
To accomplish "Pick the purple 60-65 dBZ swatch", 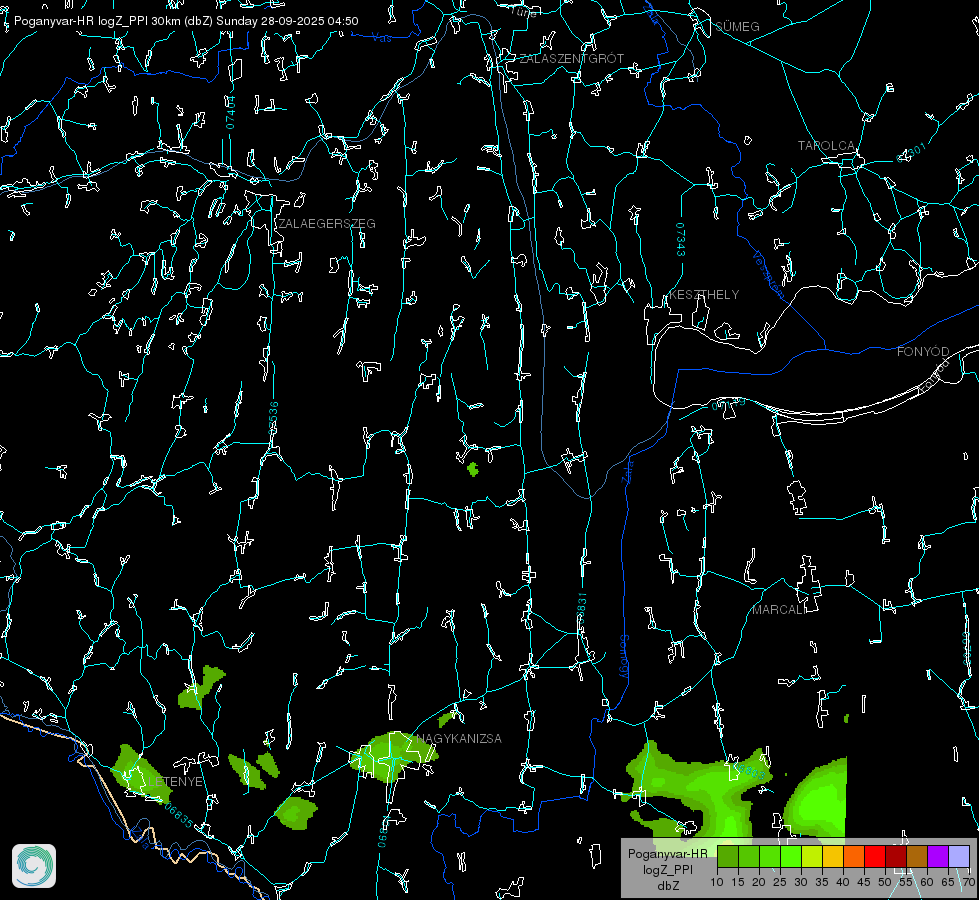I will (938, 856).
